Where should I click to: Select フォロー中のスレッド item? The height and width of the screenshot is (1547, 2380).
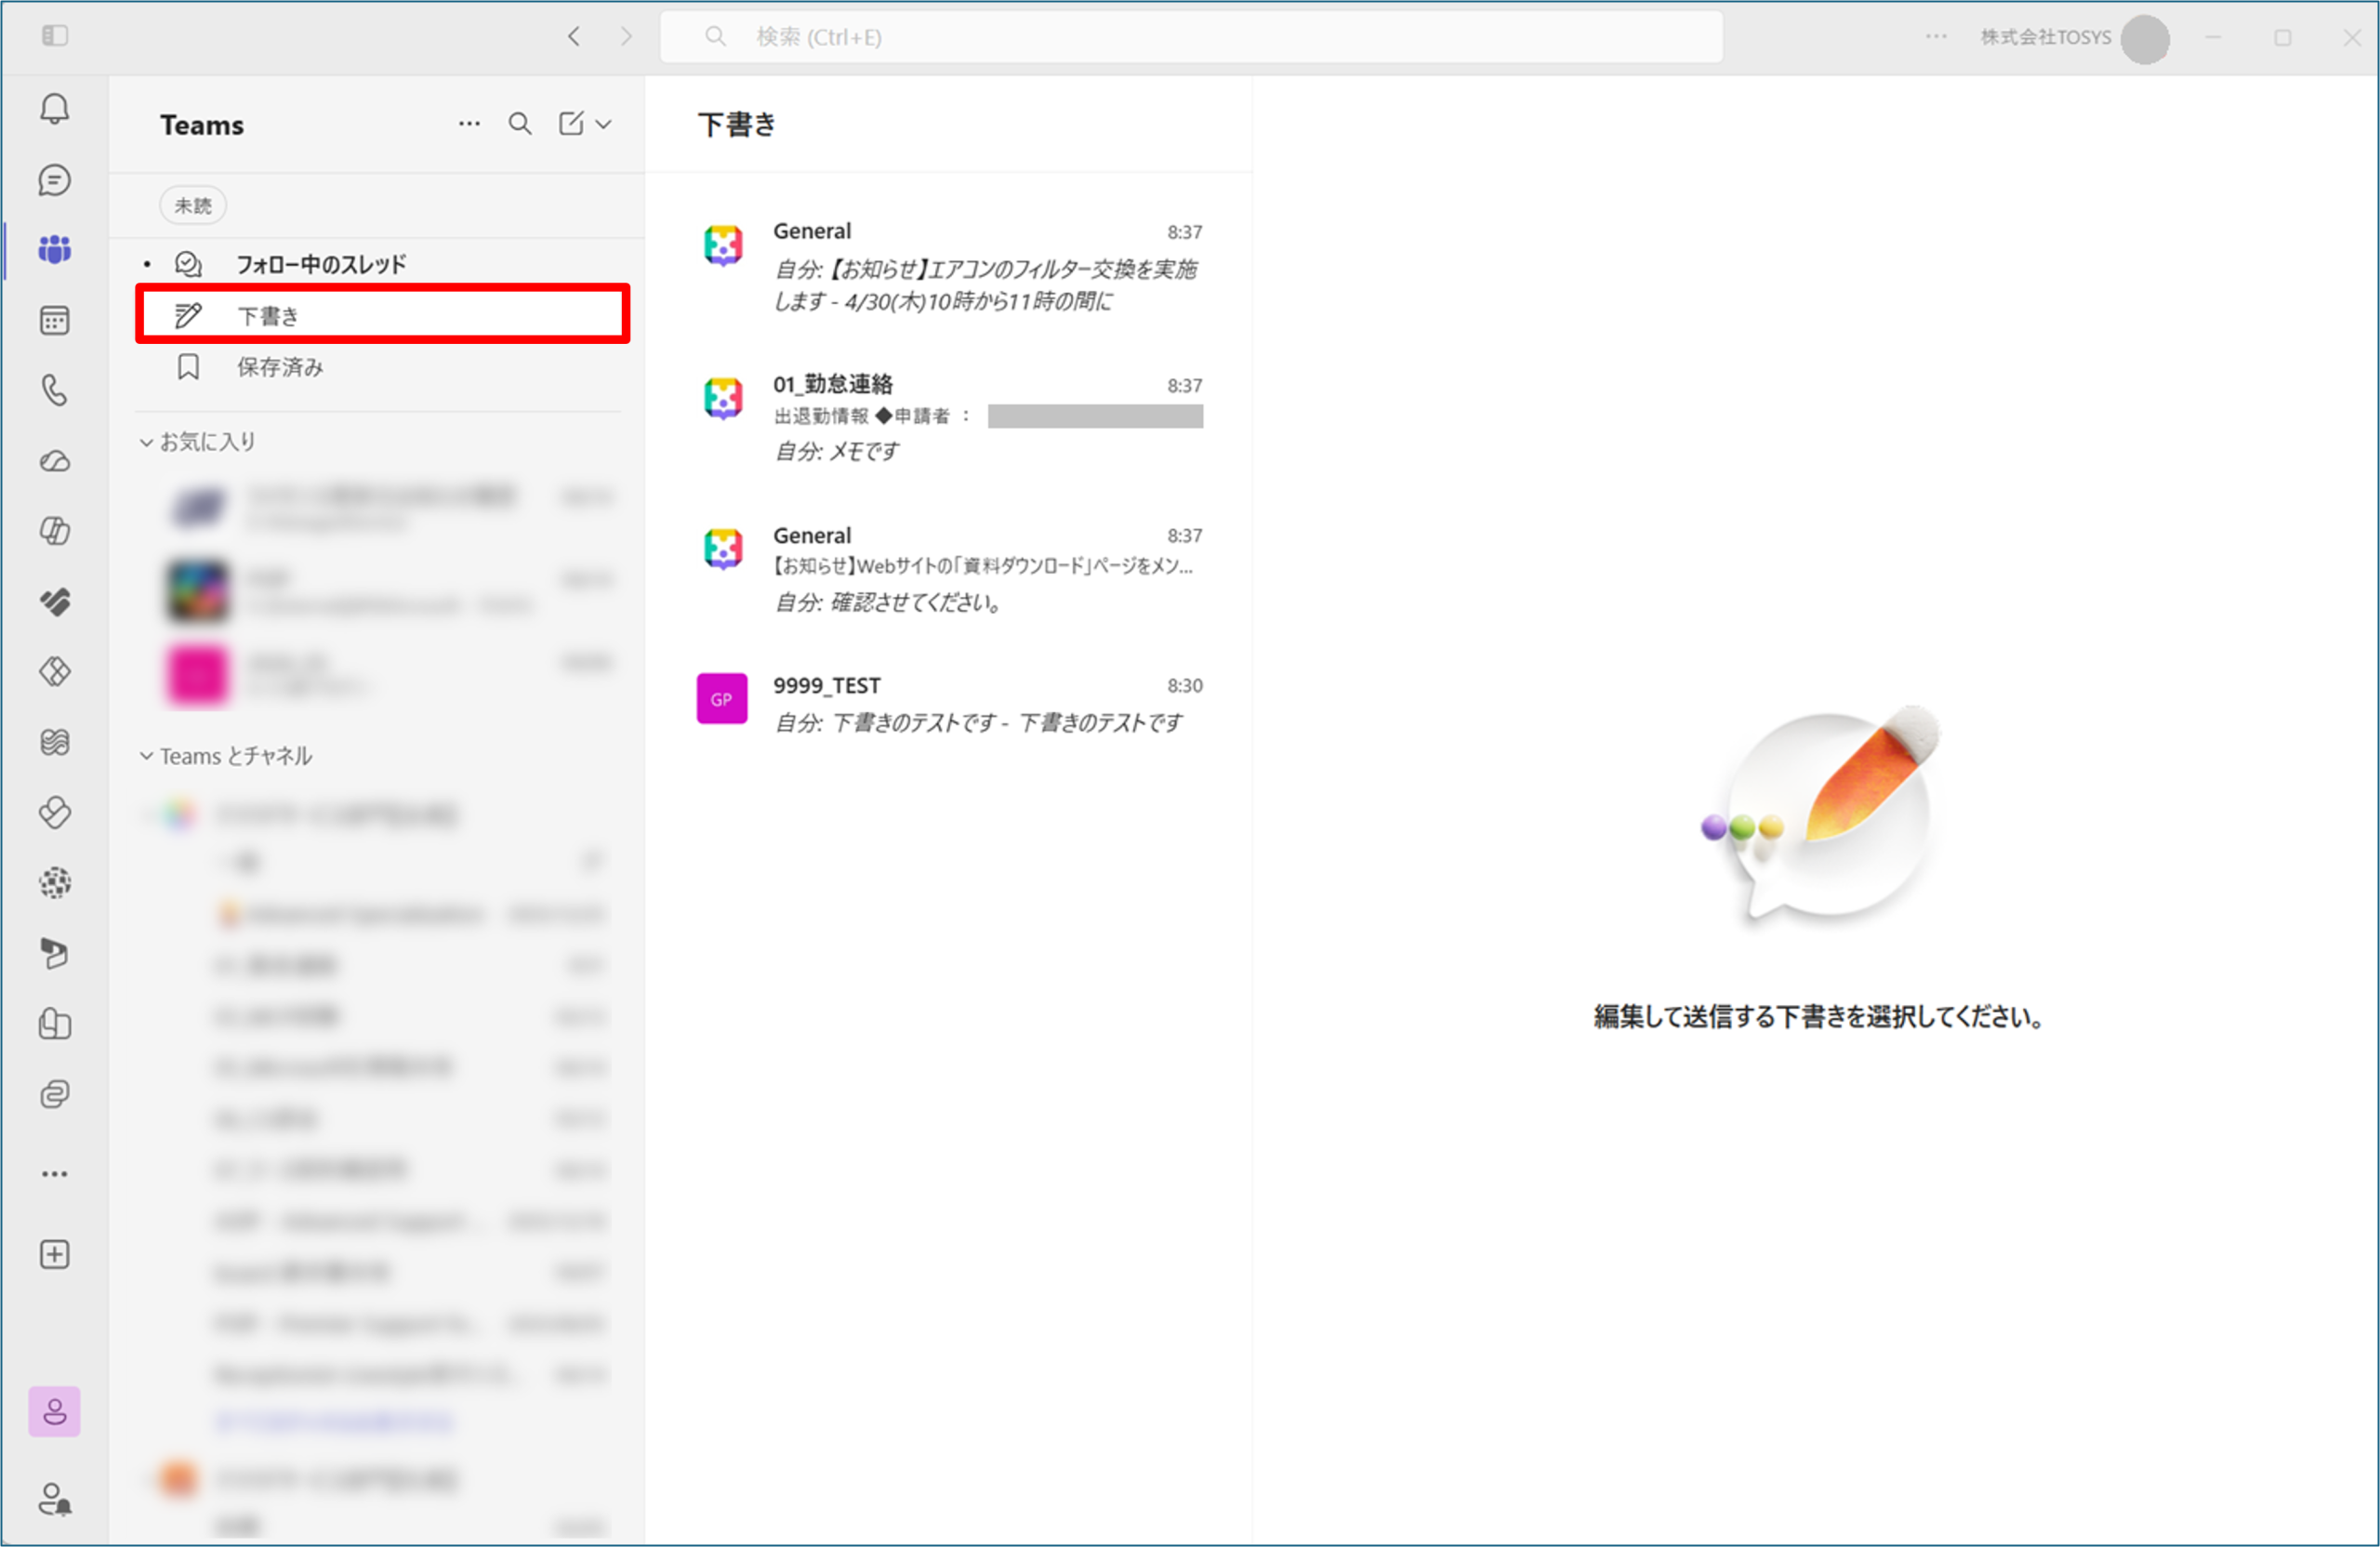coord(320,264)
